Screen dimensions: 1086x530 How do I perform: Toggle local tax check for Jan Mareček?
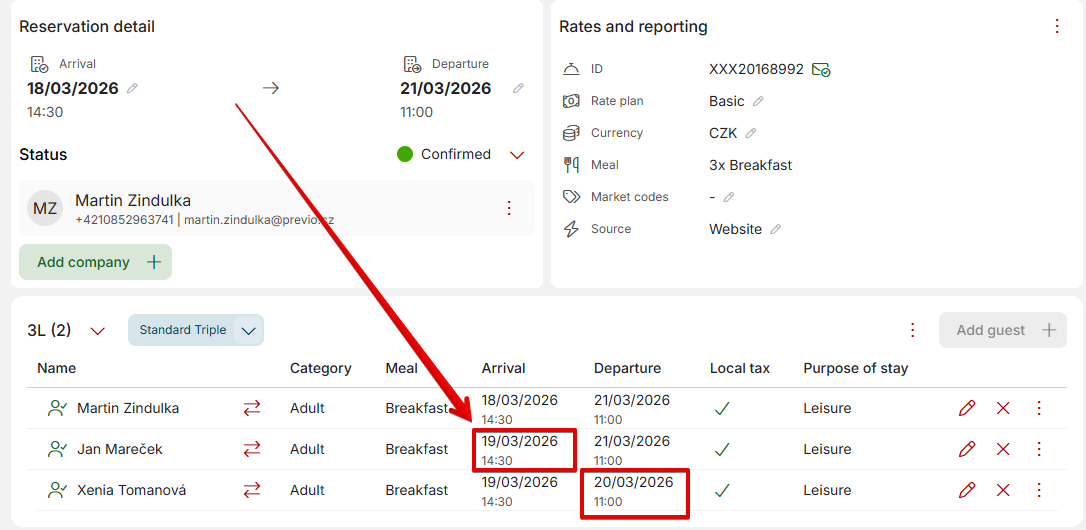pyautogui.click(x=722, y=449)
